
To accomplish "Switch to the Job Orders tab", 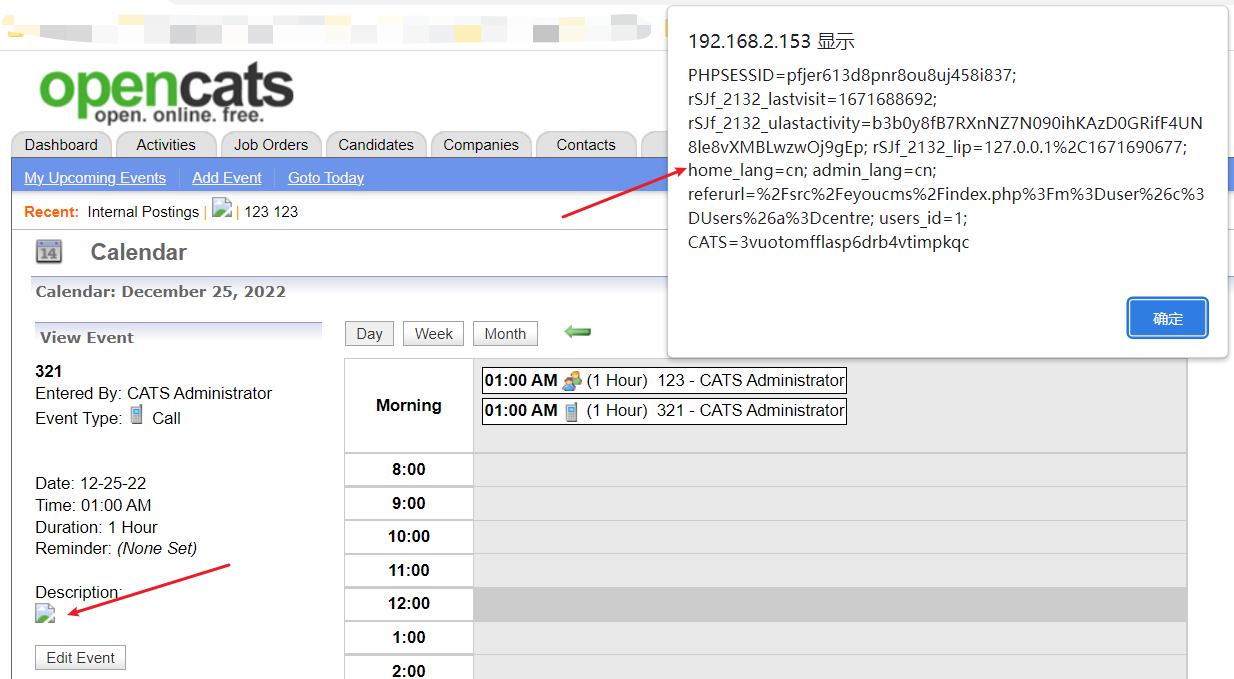I will 271,145.
